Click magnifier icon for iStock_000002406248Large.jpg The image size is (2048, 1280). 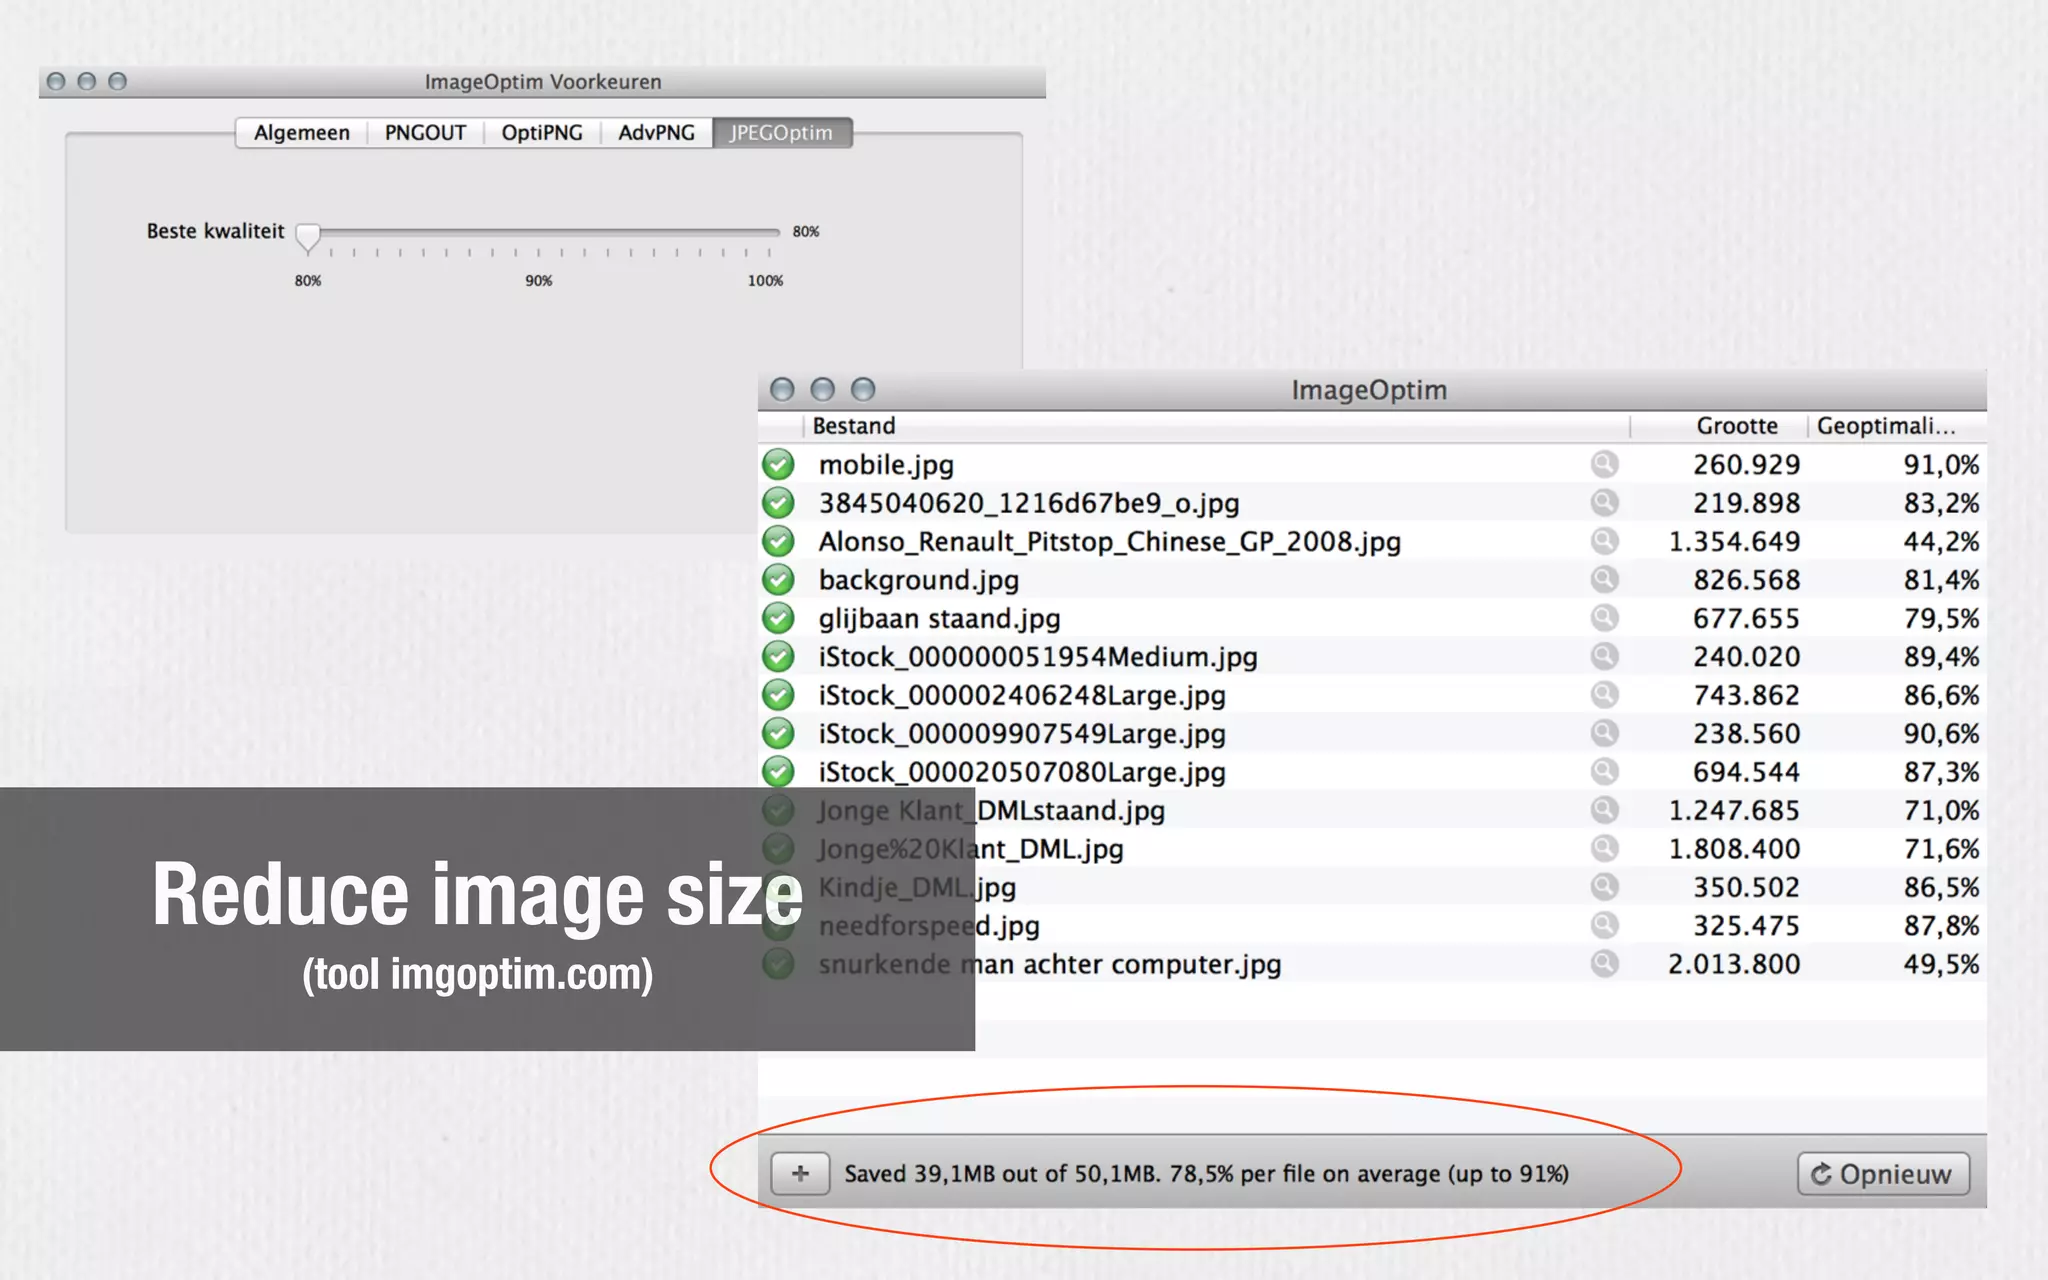pos(1604,694)
